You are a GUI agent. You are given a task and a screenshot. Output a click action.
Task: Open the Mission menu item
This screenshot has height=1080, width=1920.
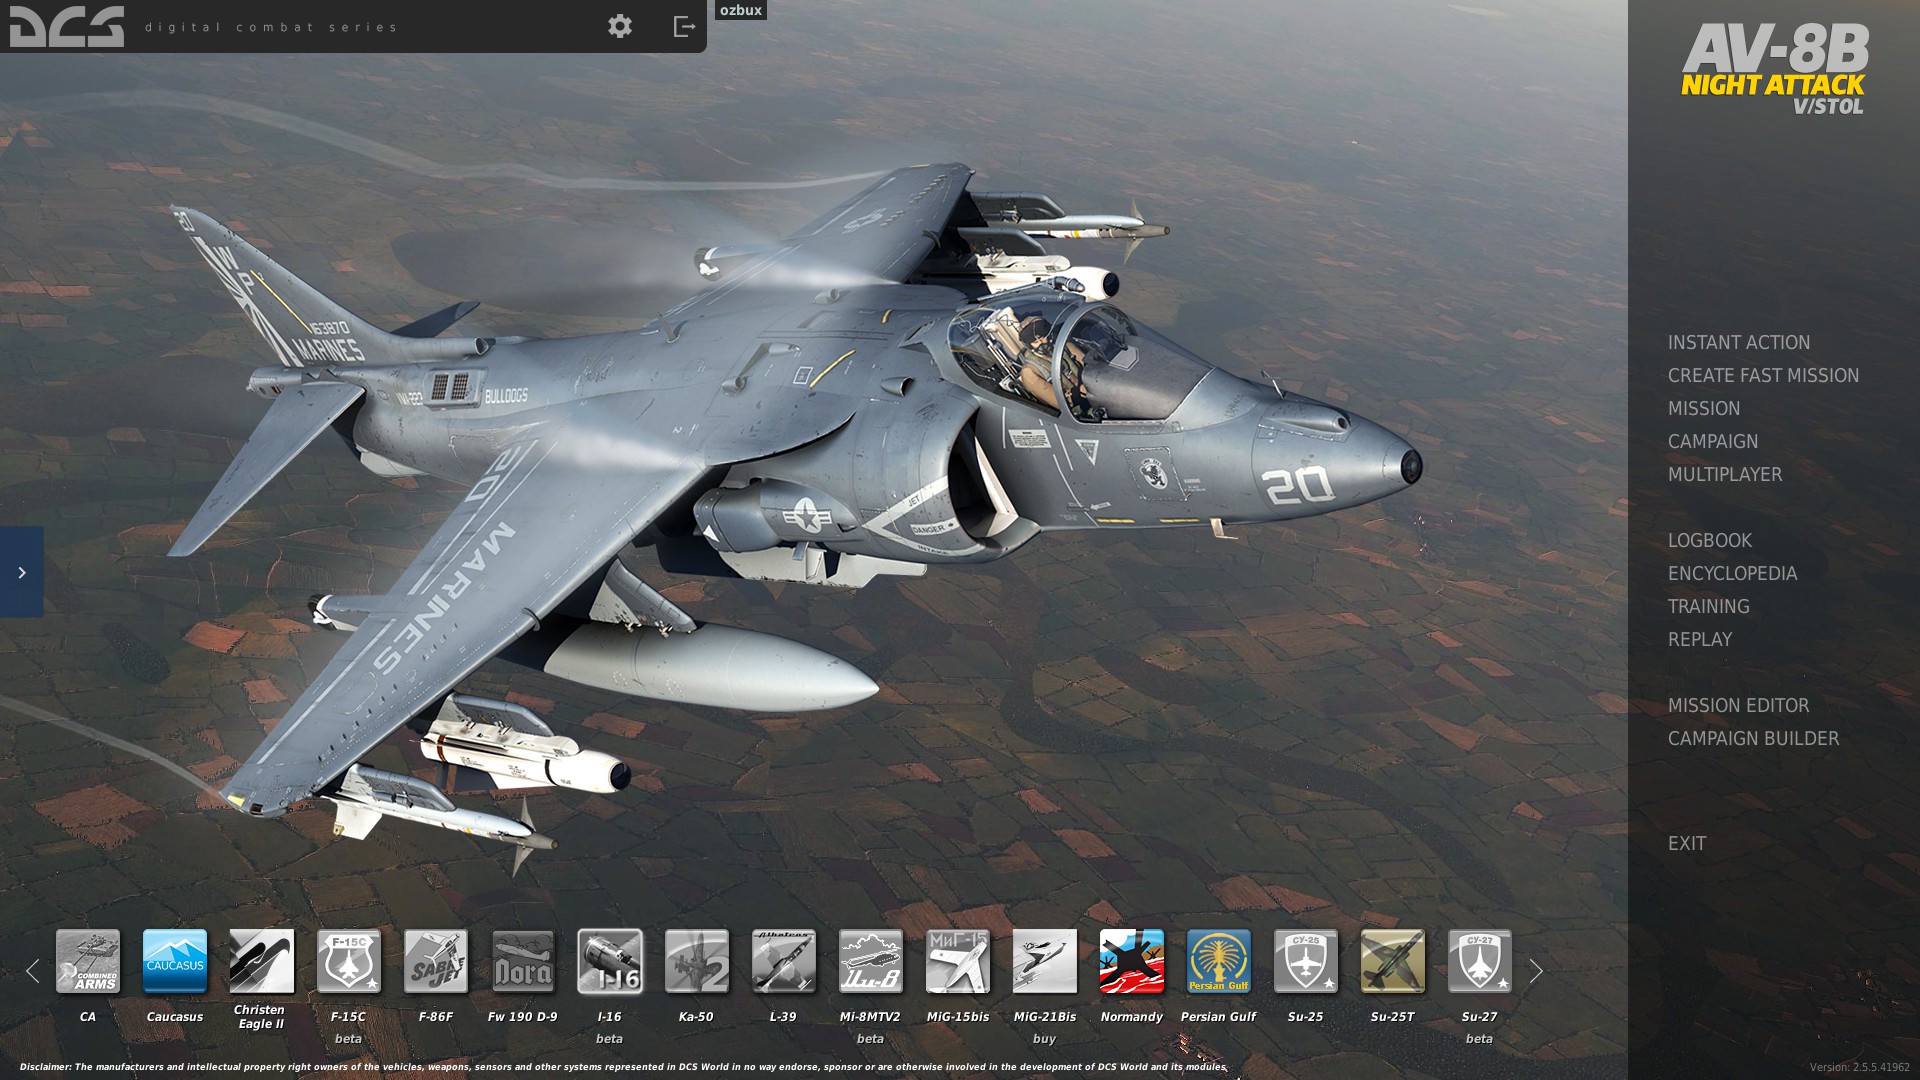click(1704, 409)
